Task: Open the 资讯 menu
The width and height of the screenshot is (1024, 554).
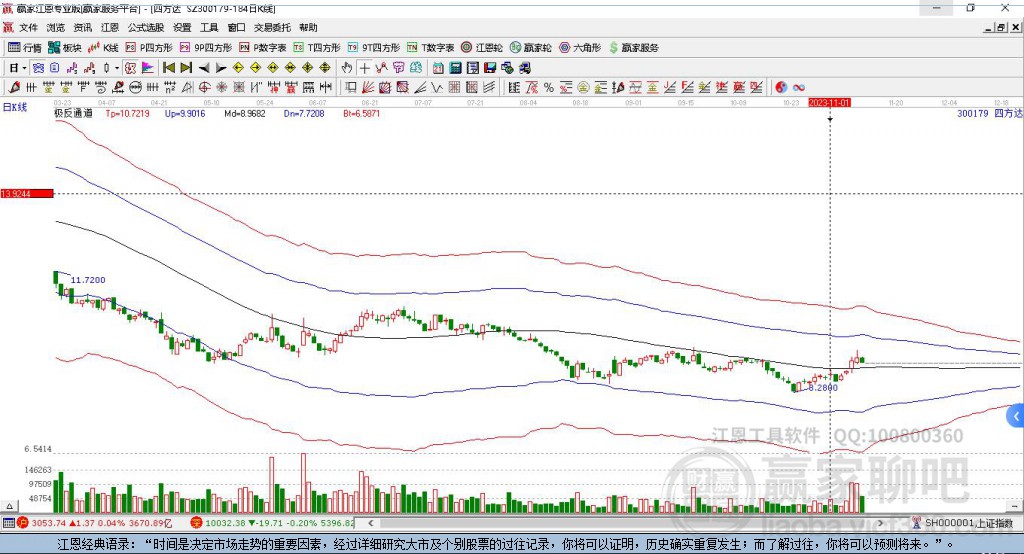Action: [82, 27]
